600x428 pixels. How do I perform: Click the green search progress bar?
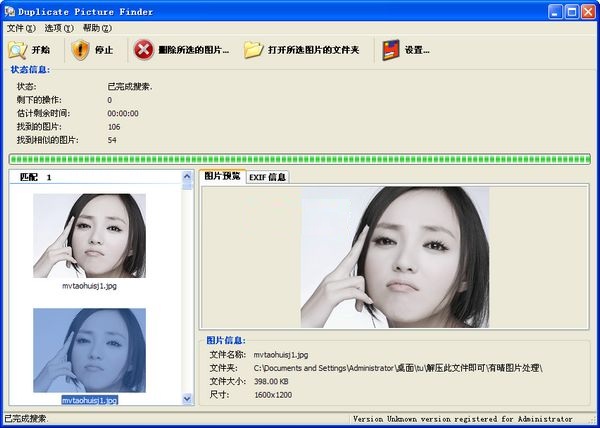pyautogui.click(x=299, y=158)
